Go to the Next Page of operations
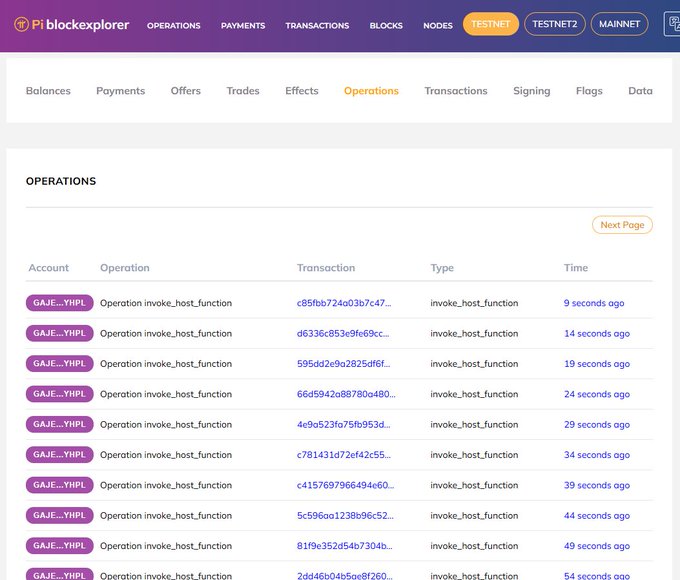Image resolution: width=680 pixels, height=580 pixels. pos(622,225)
